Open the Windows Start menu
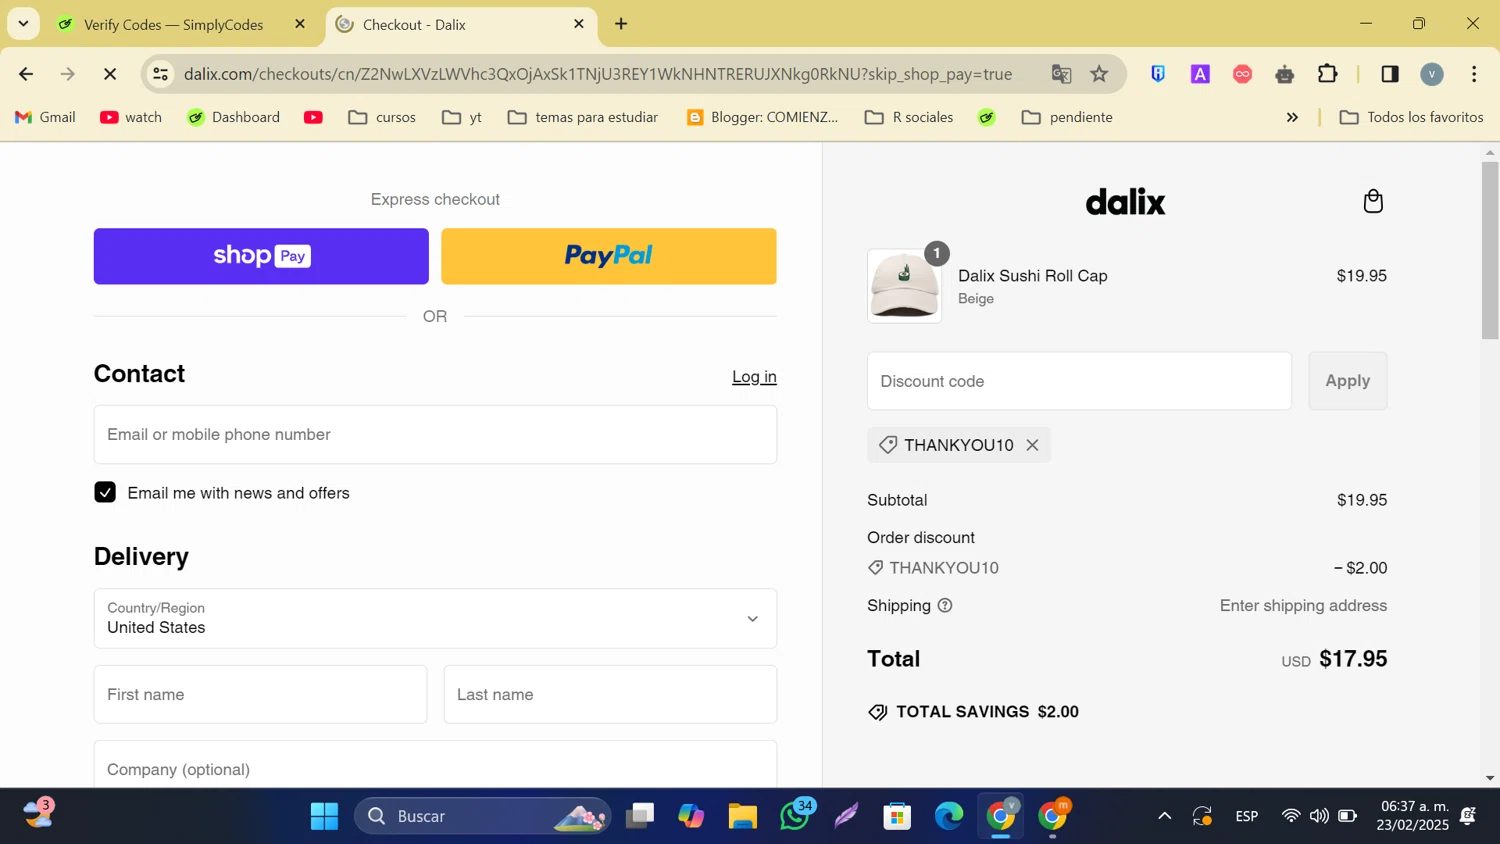This screenshot has height=844, width=1500. pos(324,816)
